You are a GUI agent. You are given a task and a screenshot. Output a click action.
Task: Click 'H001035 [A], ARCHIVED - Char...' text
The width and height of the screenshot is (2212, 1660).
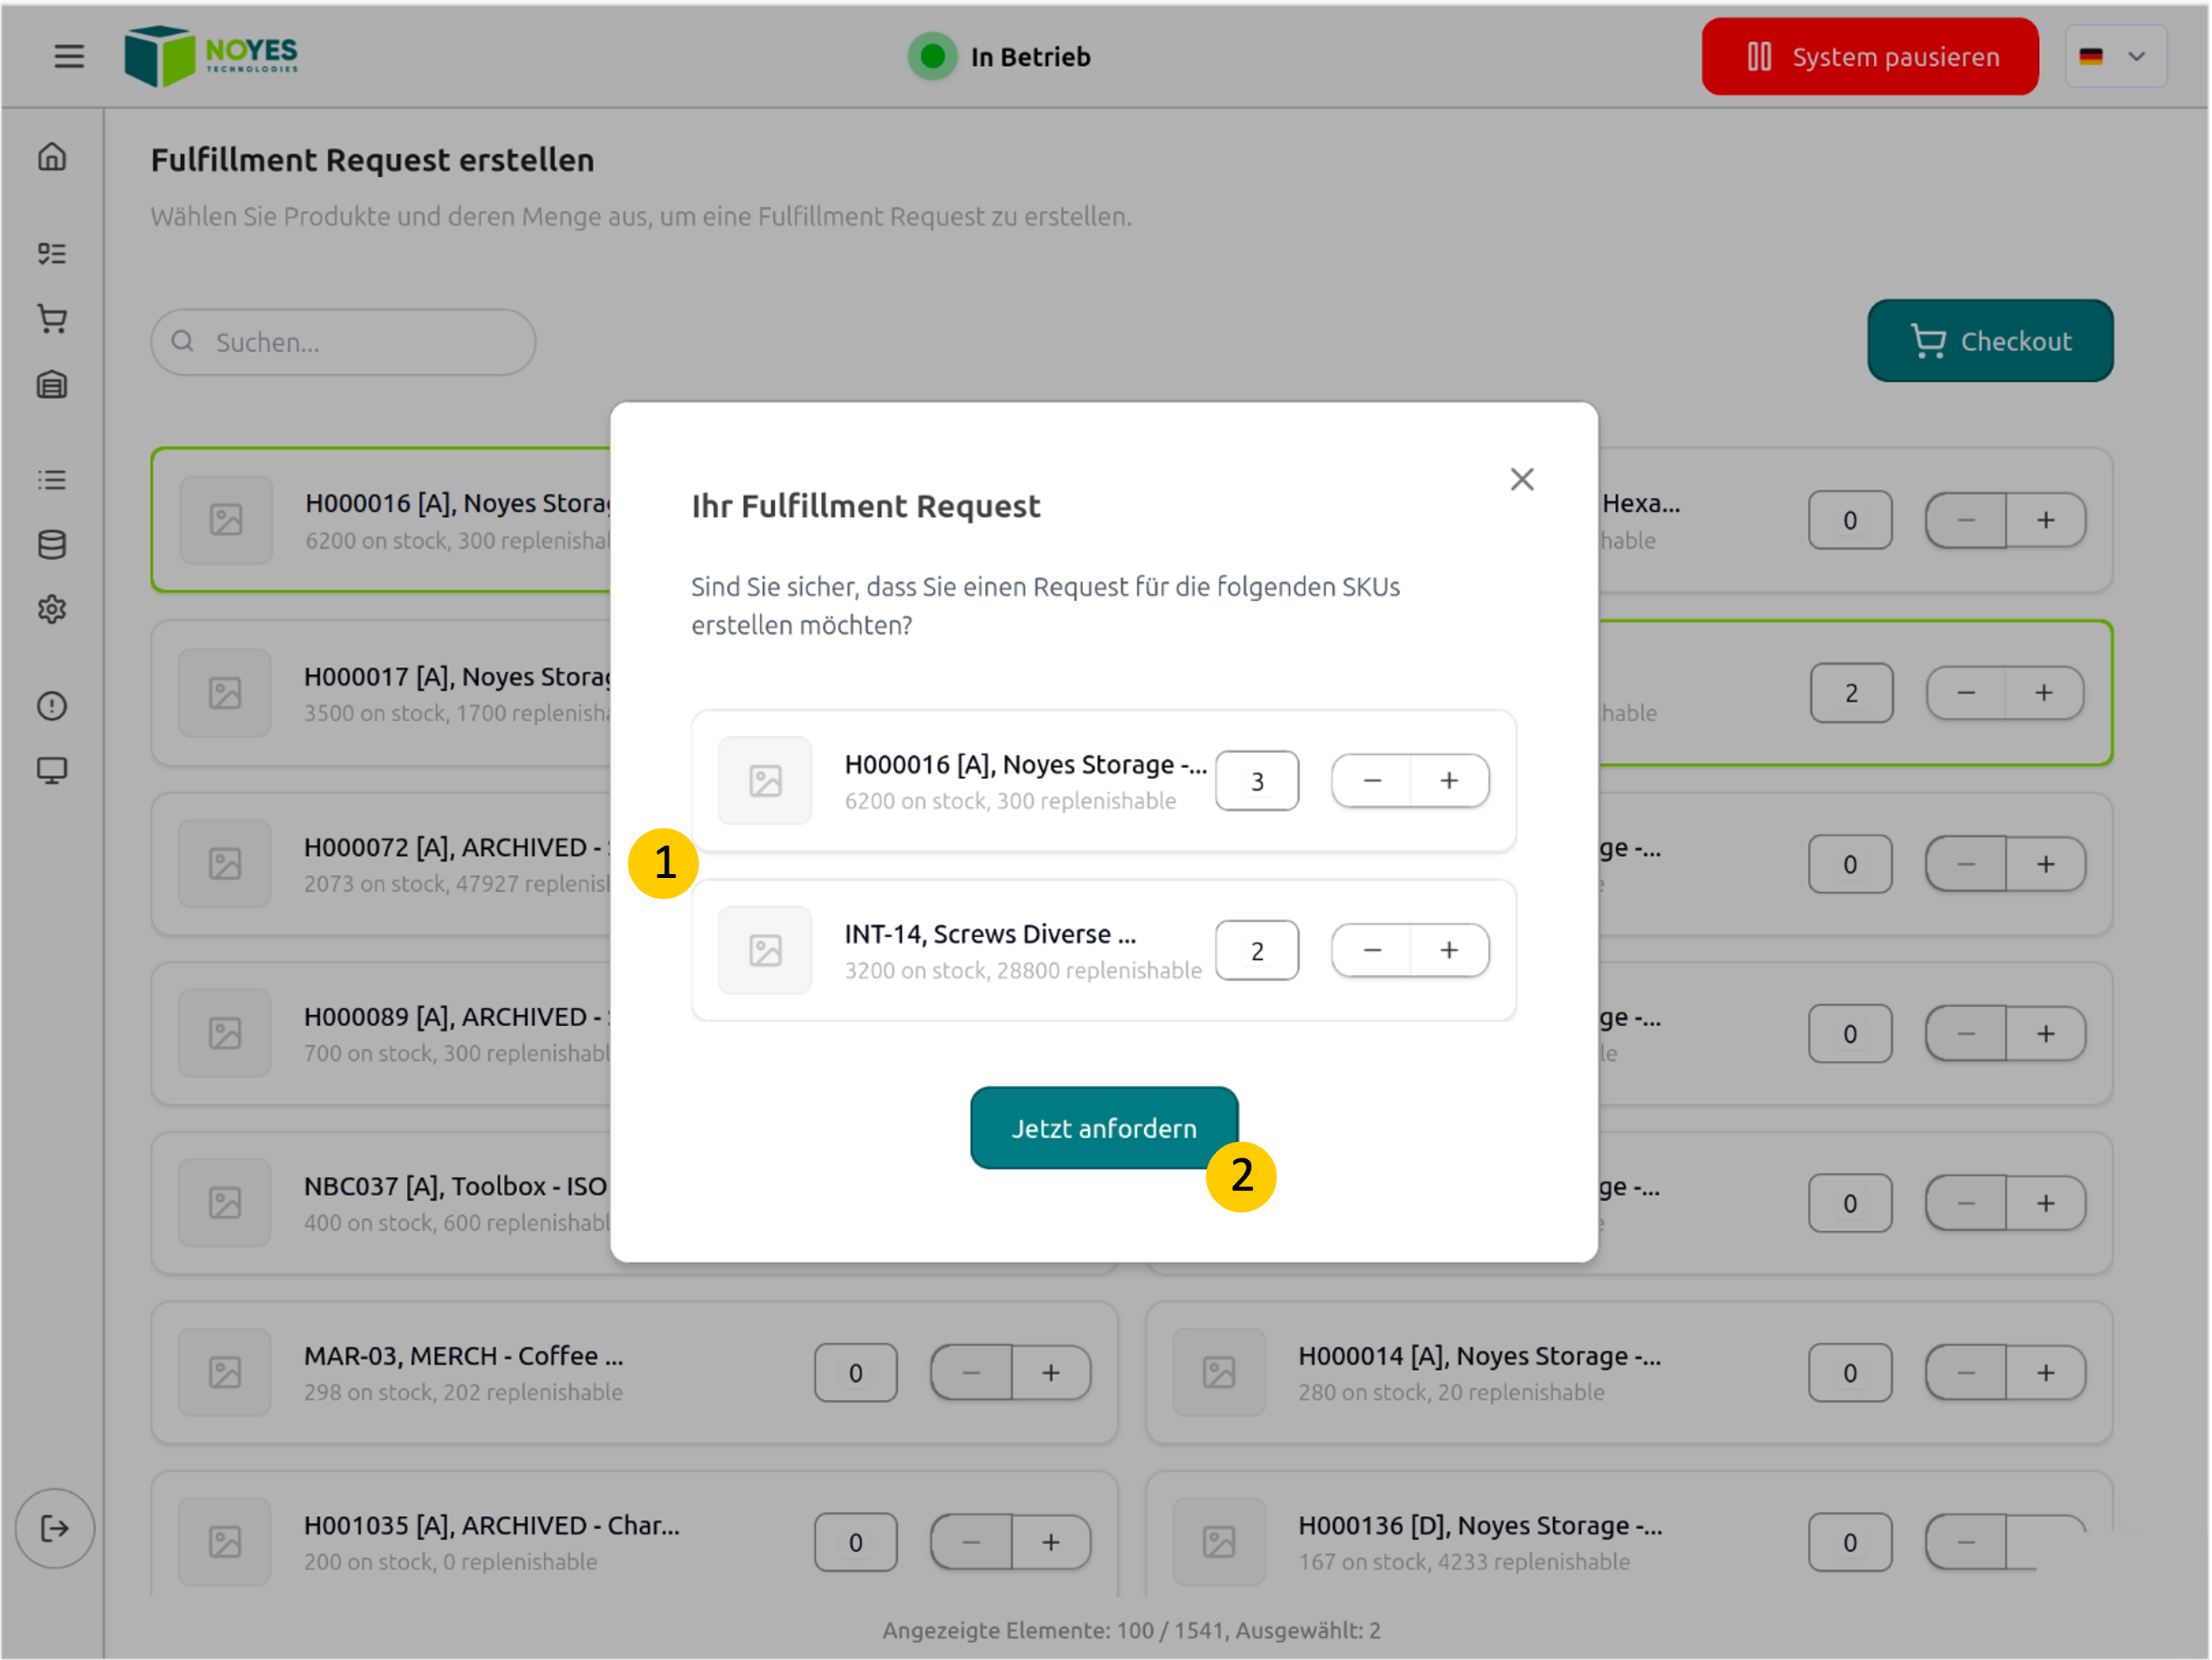[x=492, y=1526]
